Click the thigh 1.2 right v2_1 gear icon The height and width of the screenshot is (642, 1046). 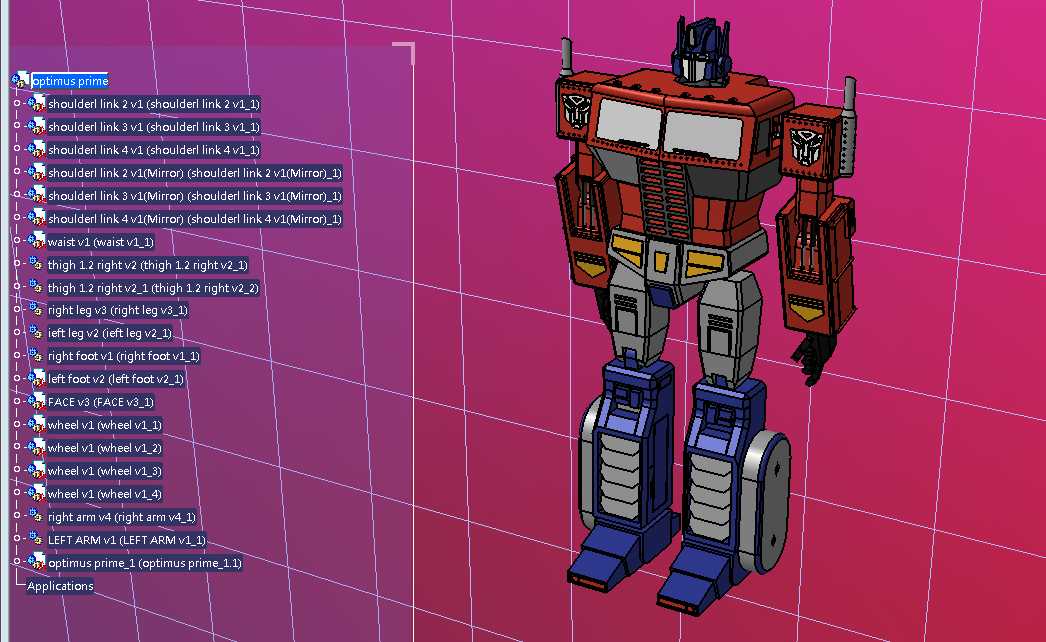(x=36, y=264)
